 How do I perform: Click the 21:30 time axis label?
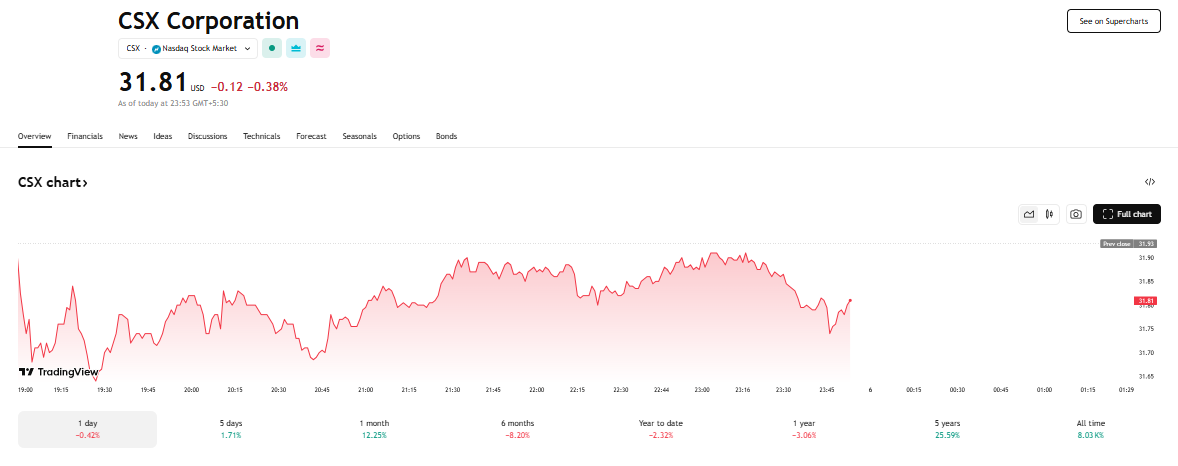[452, 390]
